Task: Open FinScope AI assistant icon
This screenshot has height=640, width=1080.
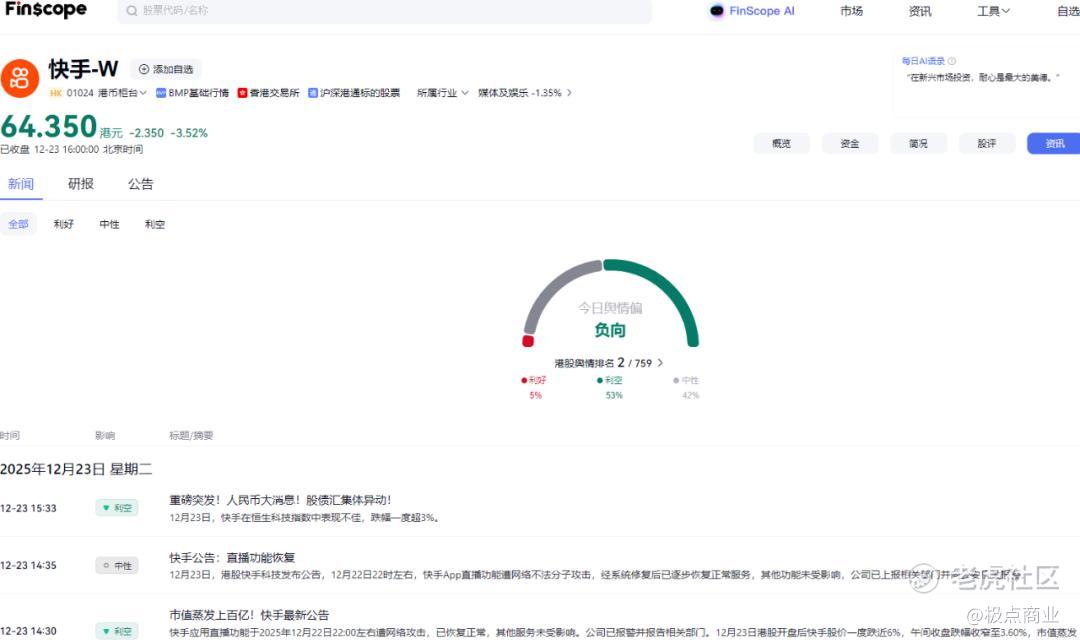Action: pyautogui.click(x=716, y=11)
